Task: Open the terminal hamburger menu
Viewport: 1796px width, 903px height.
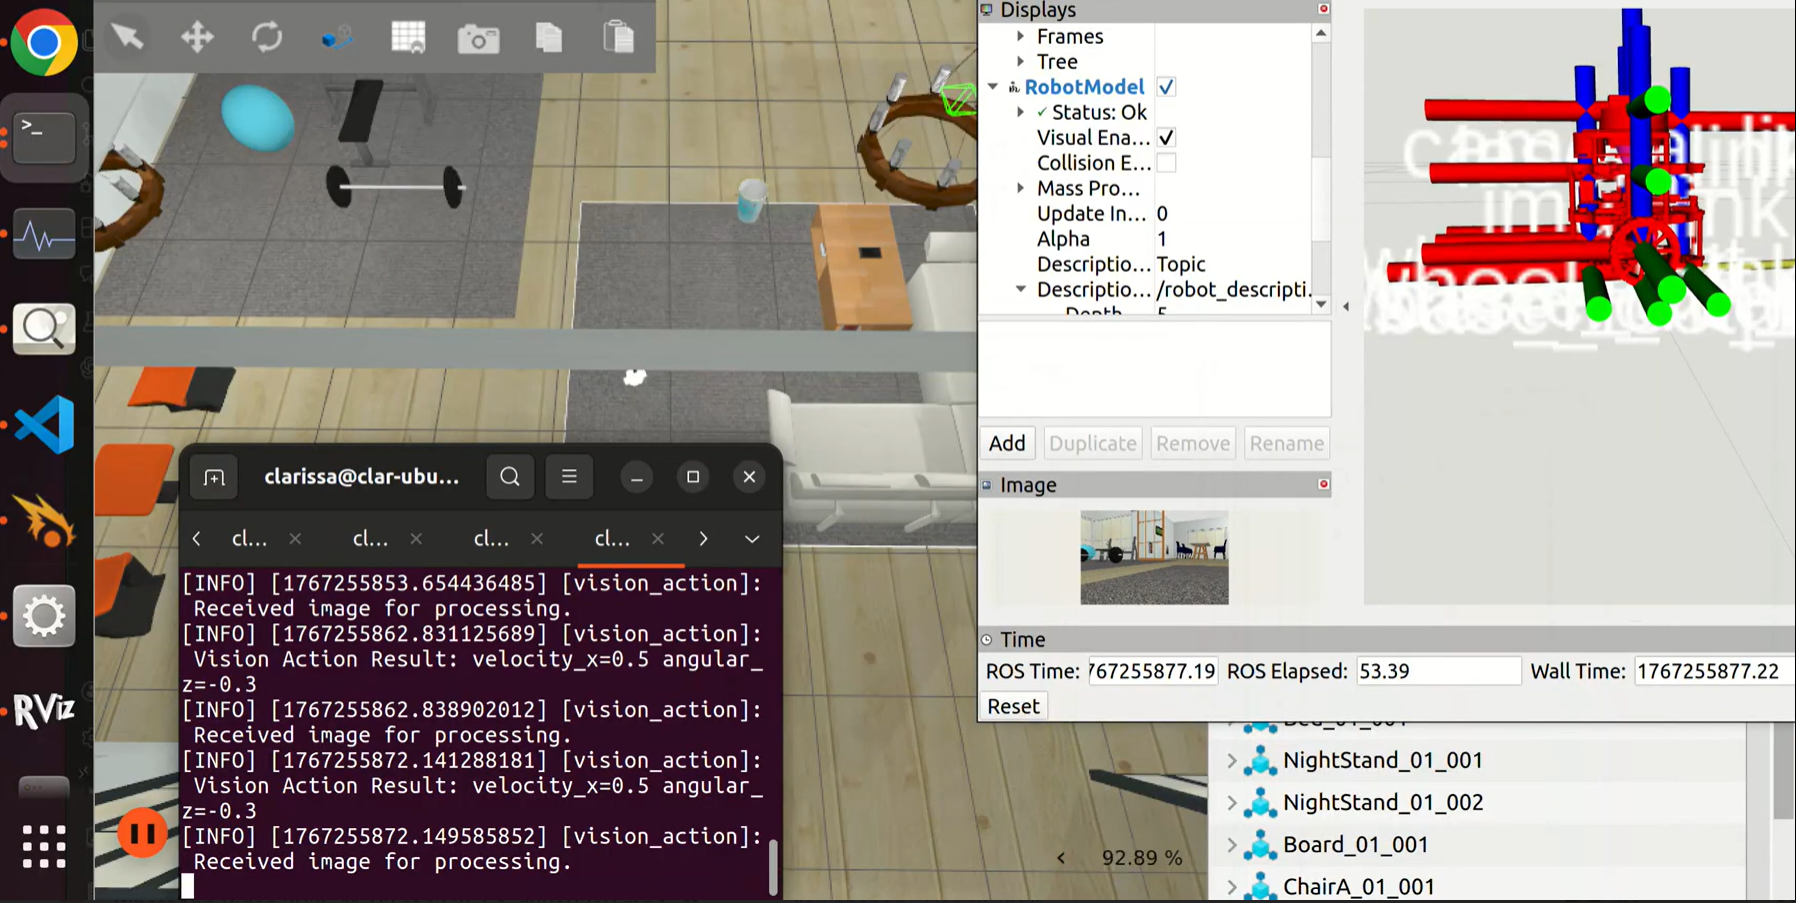Action: [569, 477]
